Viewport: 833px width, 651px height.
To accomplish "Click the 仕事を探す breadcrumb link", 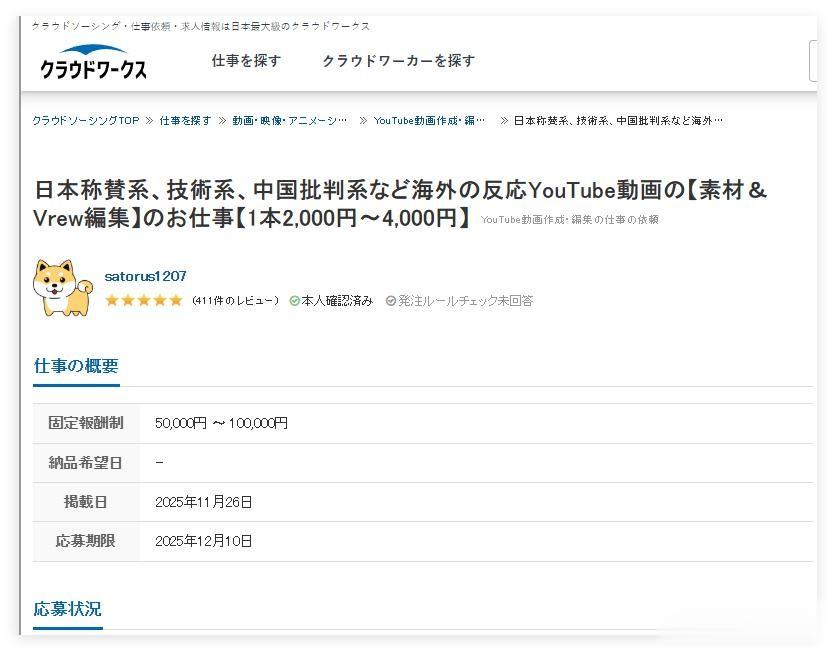I will point(185,121).
